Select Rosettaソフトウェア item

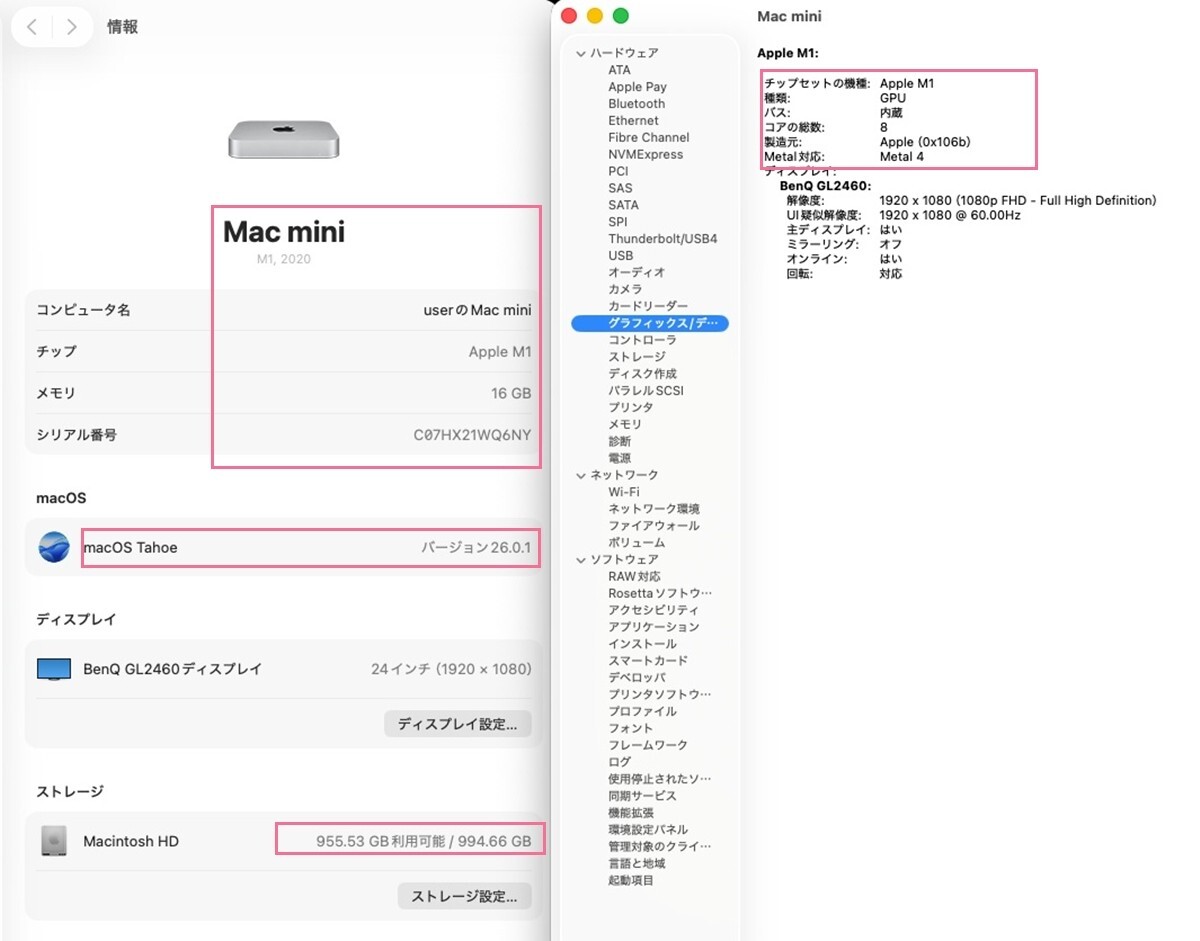point(660,594)
